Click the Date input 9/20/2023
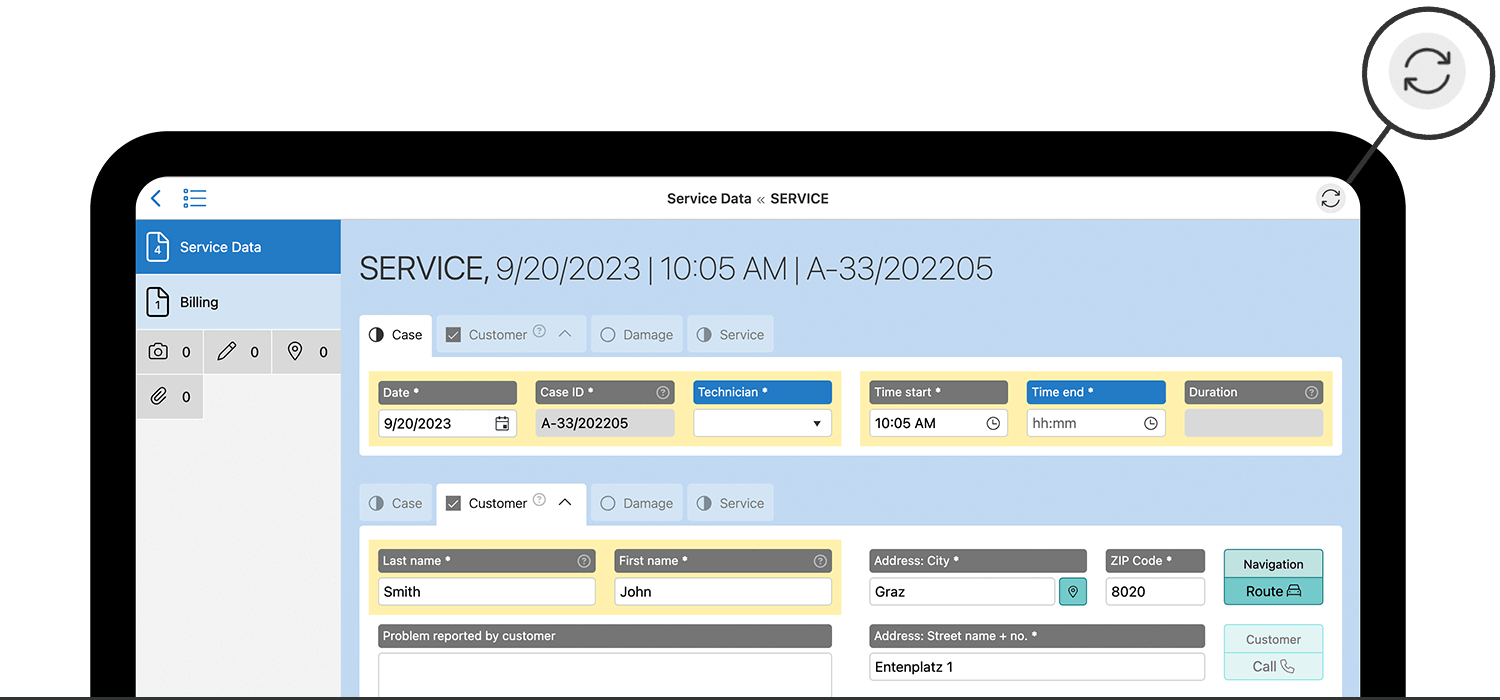 click(x=447, y=423)
